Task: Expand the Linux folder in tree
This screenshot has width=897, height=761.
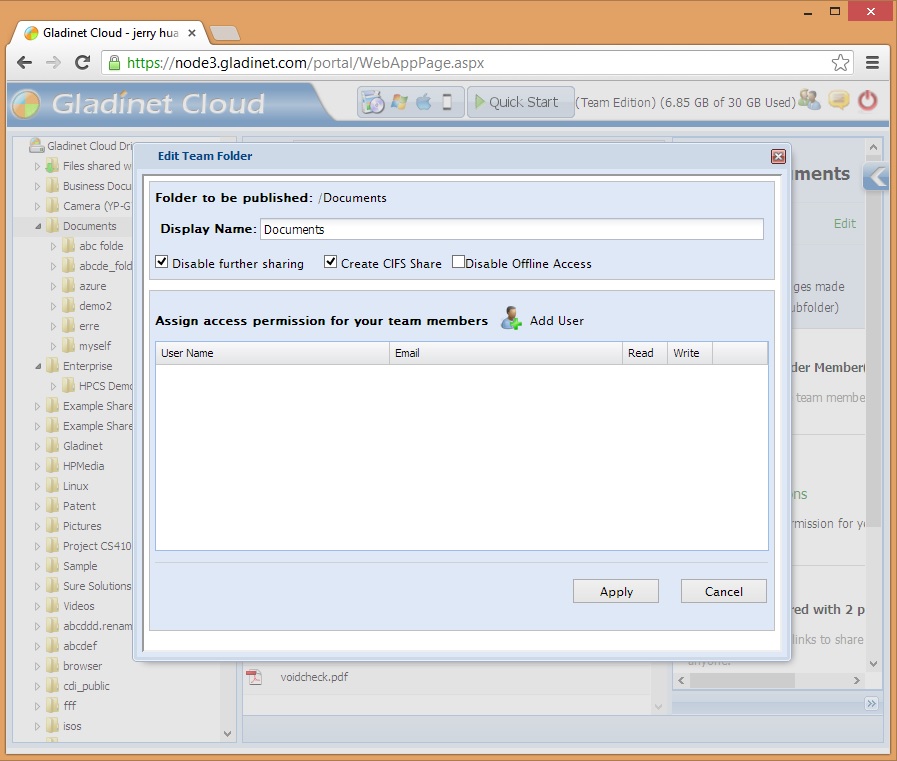Action: (38, 486)
